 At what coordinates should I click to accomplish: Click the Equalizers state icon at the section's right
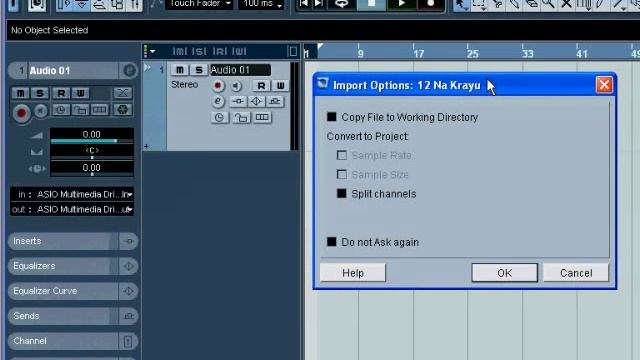(x=129, y=266)
